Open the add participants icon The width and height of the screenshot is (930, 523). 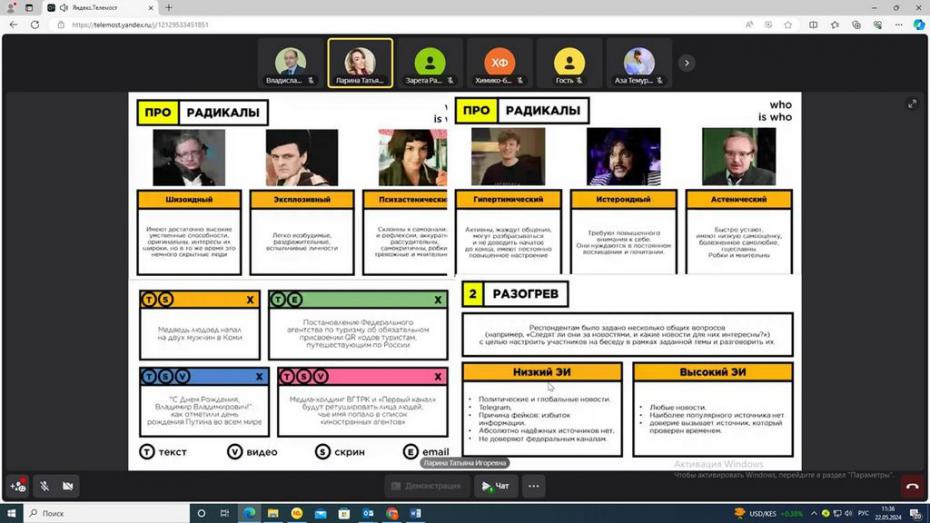coord(18,486)
